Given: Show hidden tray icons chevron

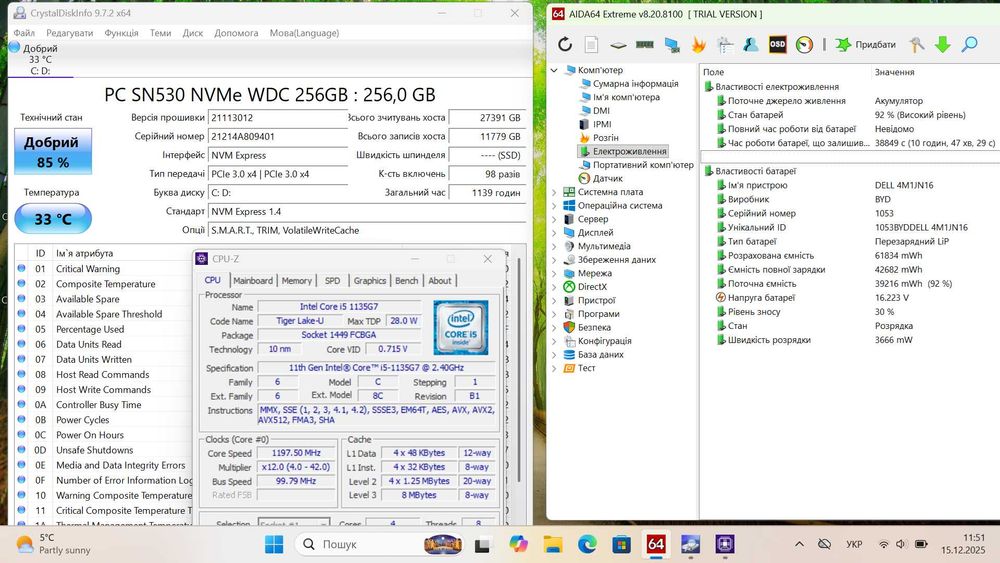Looking at the screenshot, I should (799, 544).
